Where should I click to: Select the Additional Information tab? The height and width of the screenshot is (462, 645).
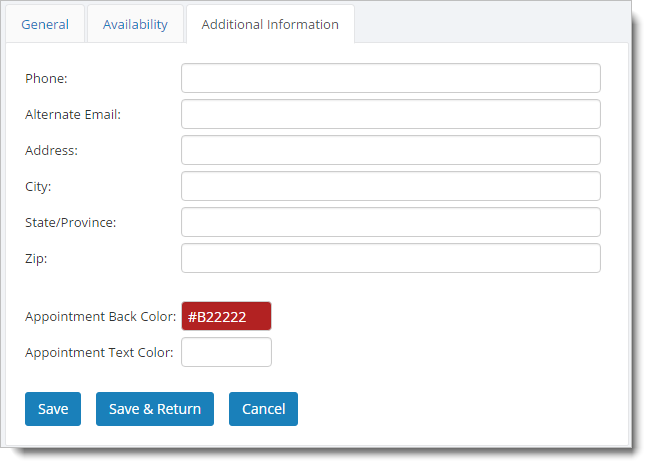point(270,24)
